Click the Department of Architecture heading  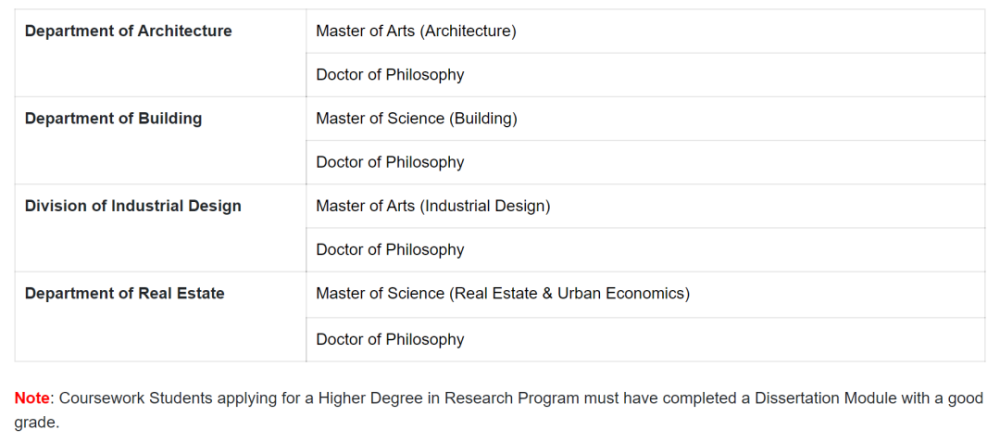(x=128, y=31)
